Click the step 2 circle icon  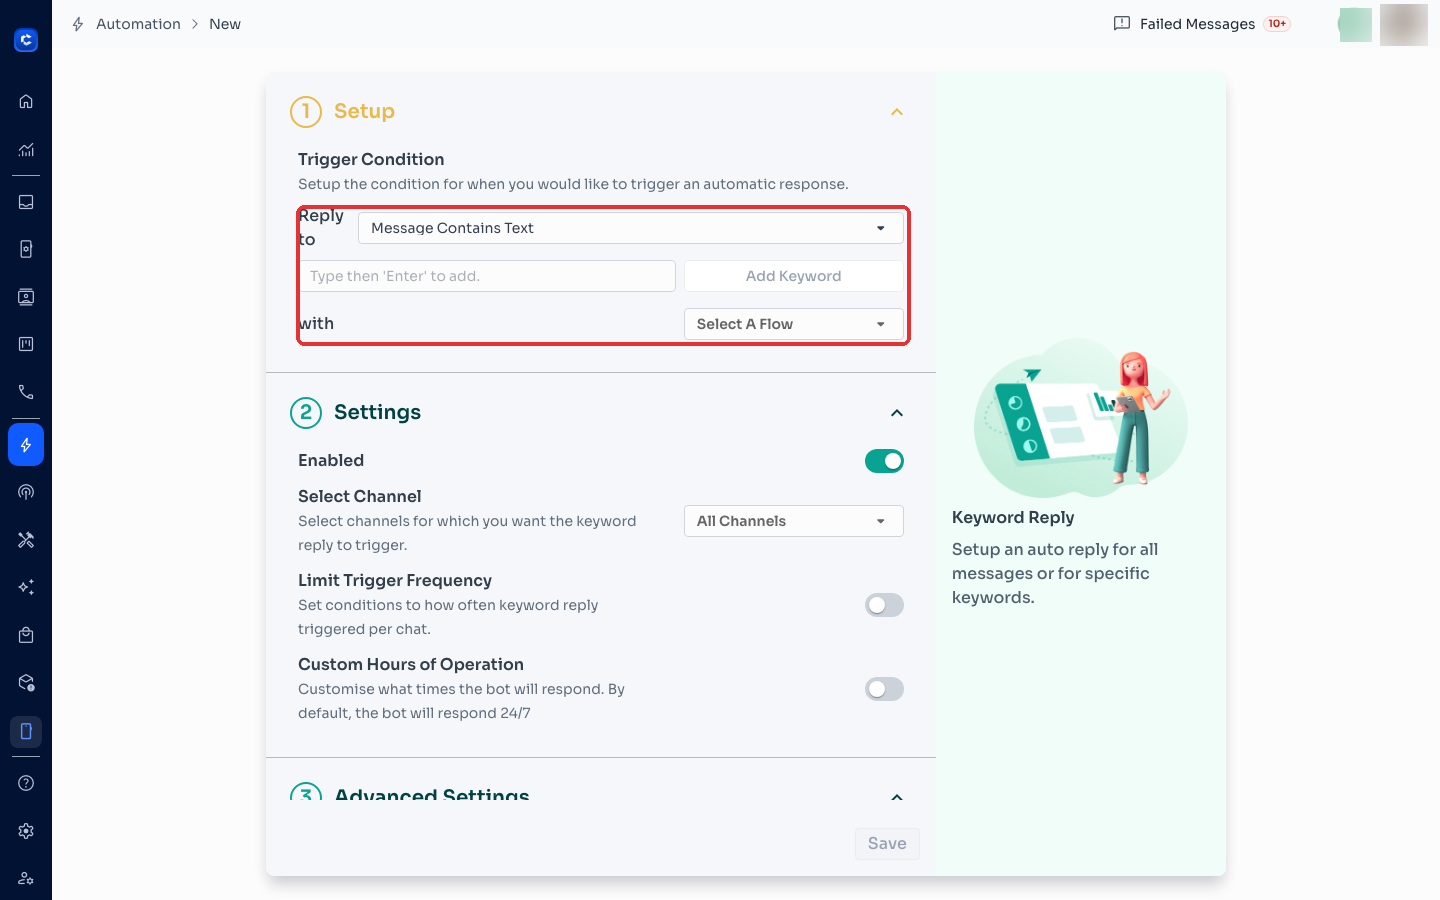[x=306, y=413]
